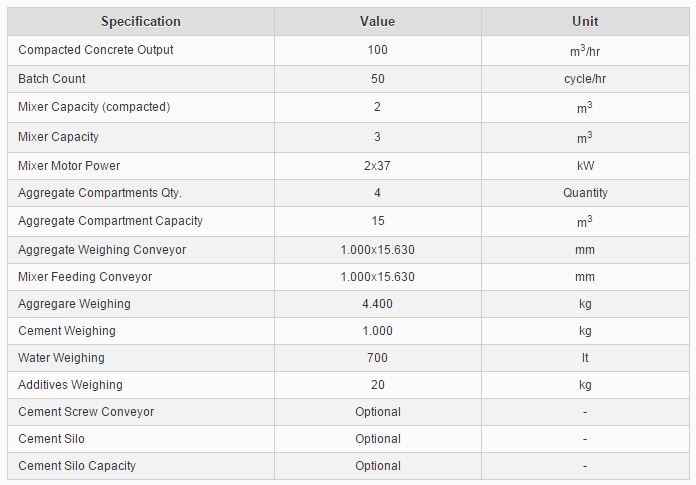Select the Aggregate Weighing Conveyor label

(102, 249)
